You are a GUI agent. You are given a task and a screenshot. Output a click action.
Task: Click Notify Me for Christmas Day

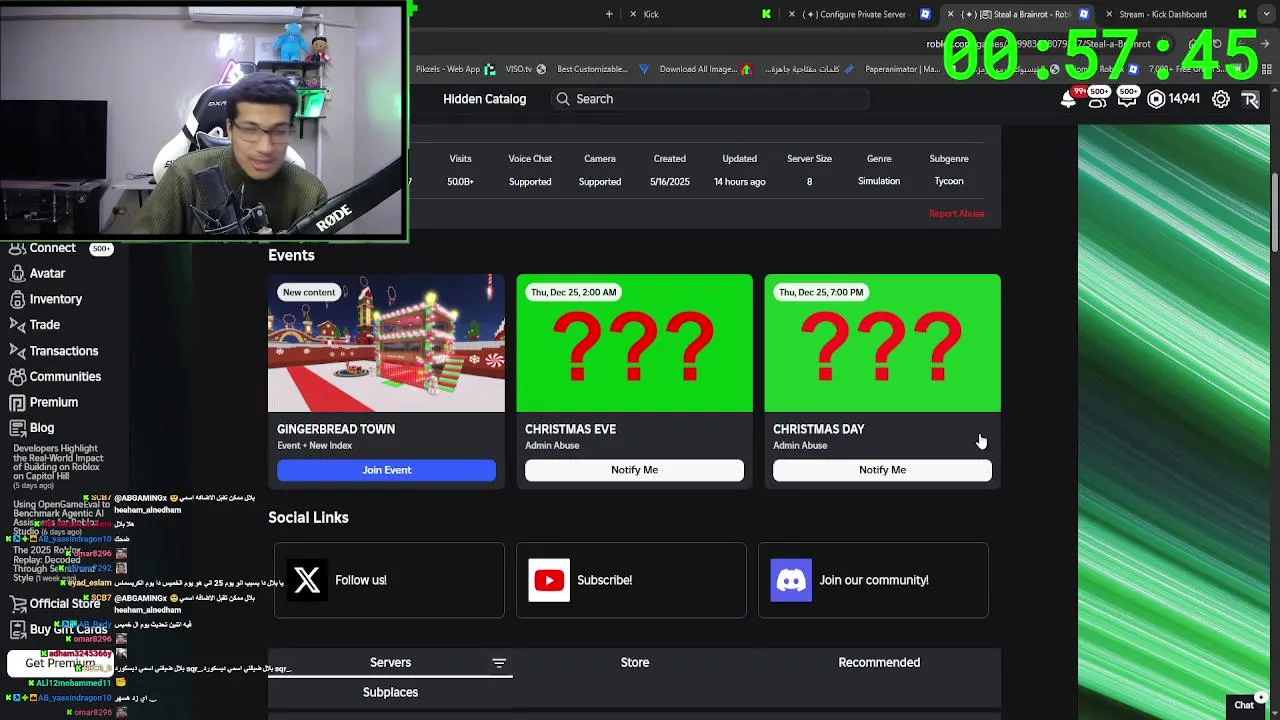[x=882, y=470]
